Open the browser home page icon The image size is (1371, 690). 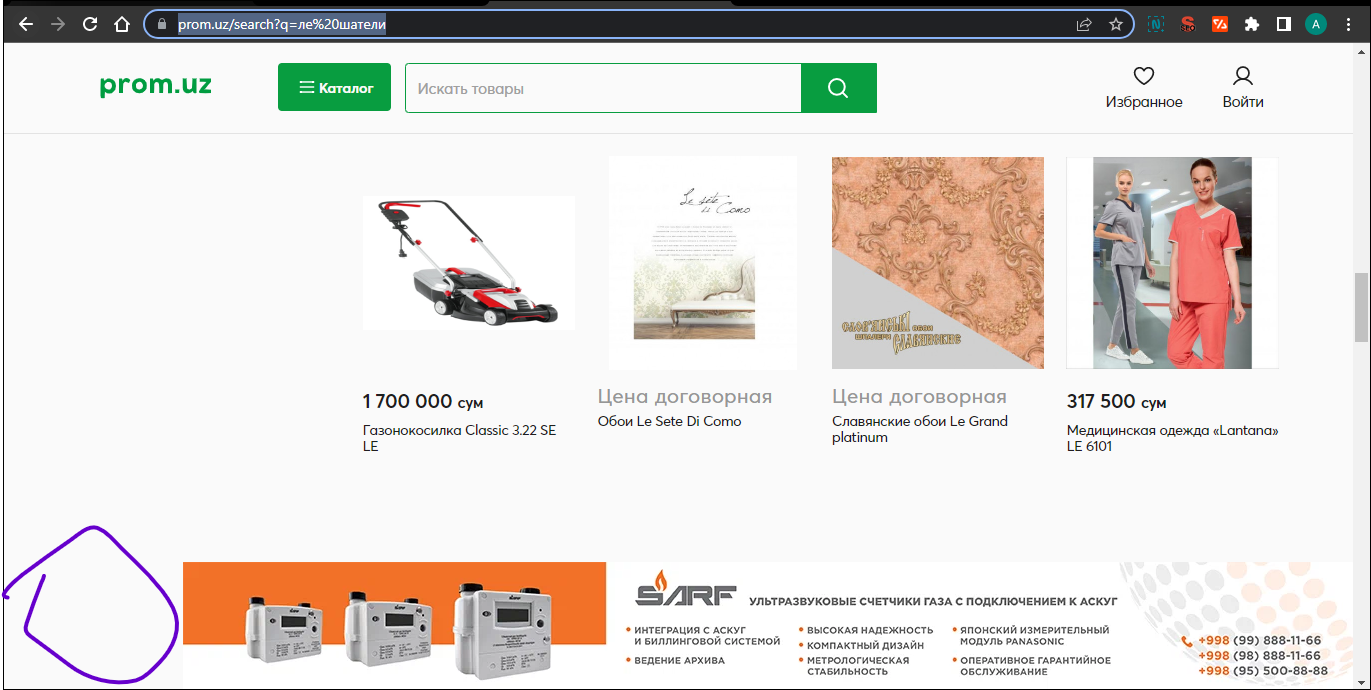[x=122, y=24]
